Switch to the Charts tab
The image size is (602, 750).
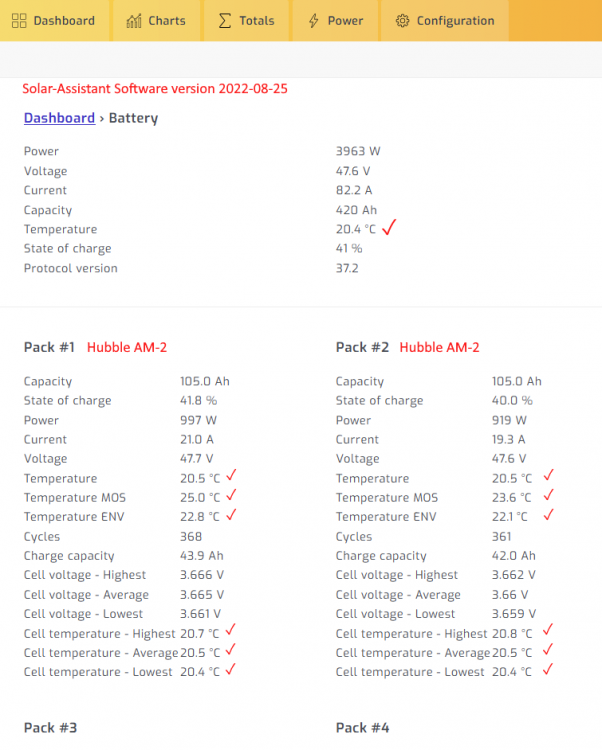(156, 21)
